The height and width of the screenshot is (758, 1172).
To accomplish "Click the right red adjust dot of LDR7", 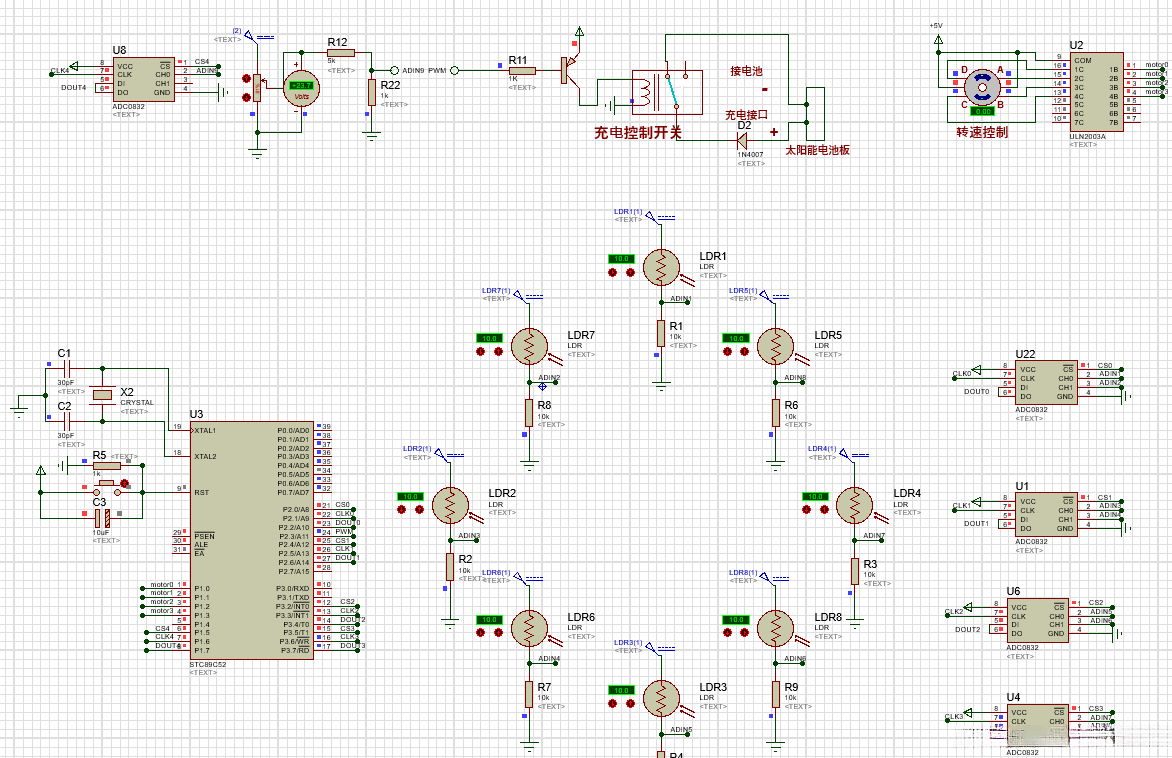I will point(498,351).
